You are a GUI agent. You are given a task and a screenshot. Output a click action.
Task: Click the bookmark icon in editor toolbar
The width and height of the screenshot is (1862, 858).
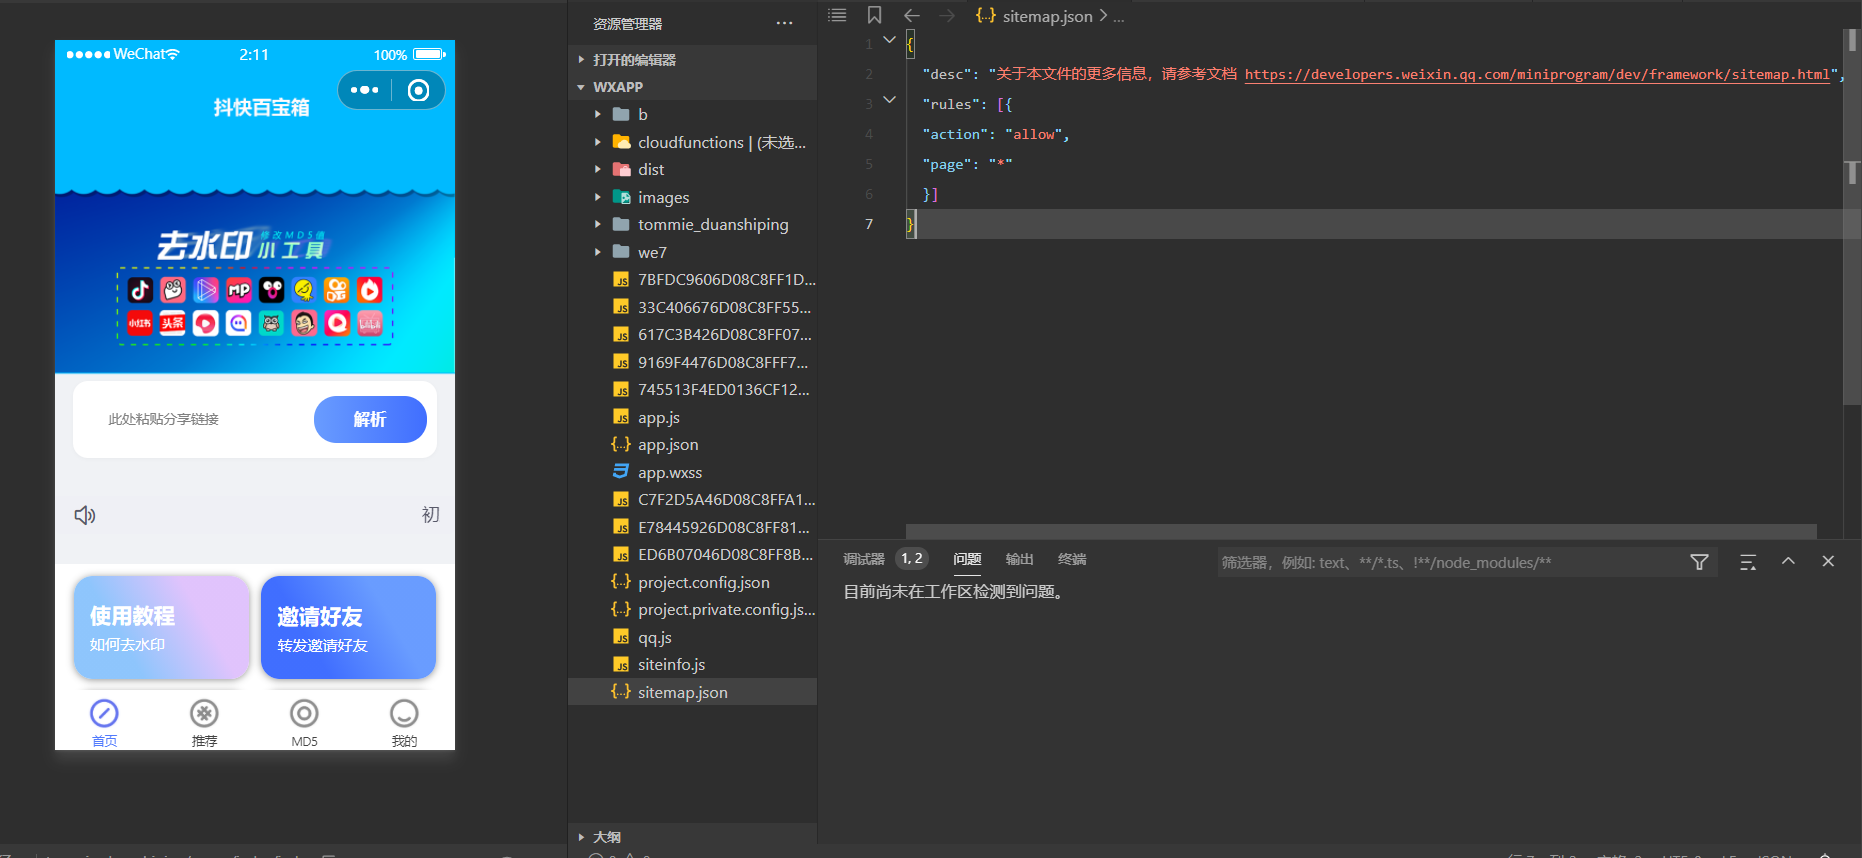(x=874, y=15)
